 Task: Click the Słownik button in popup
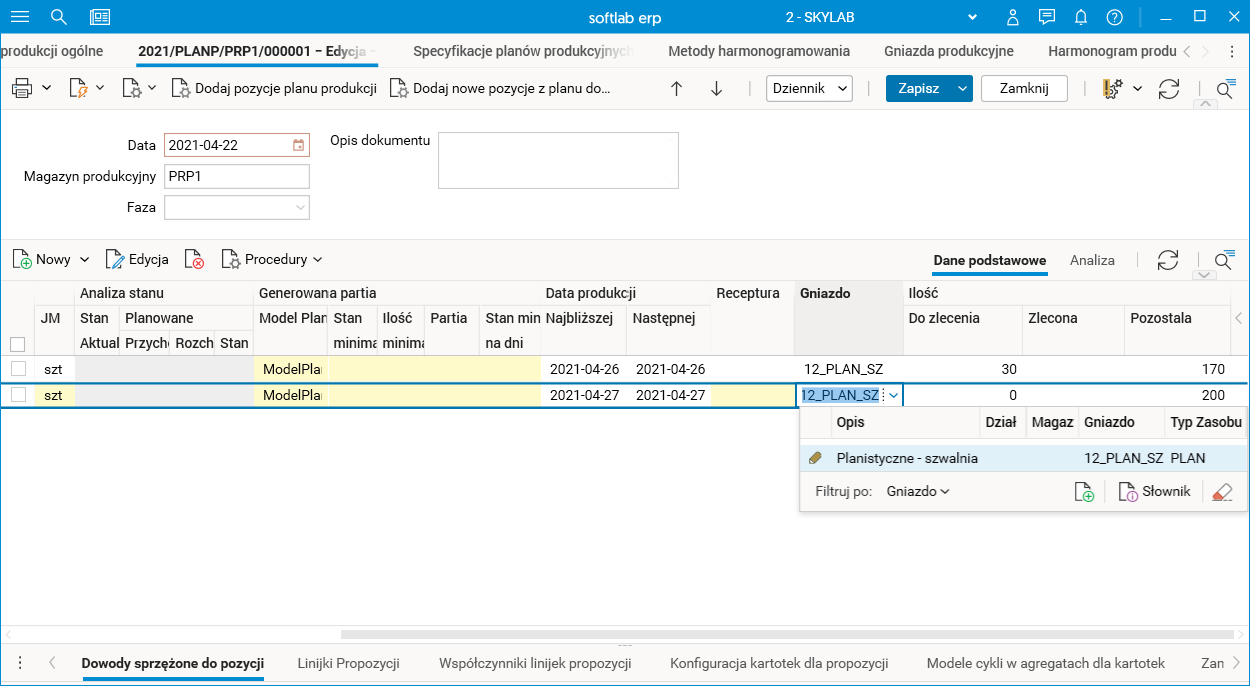(x=1155, y=492)
